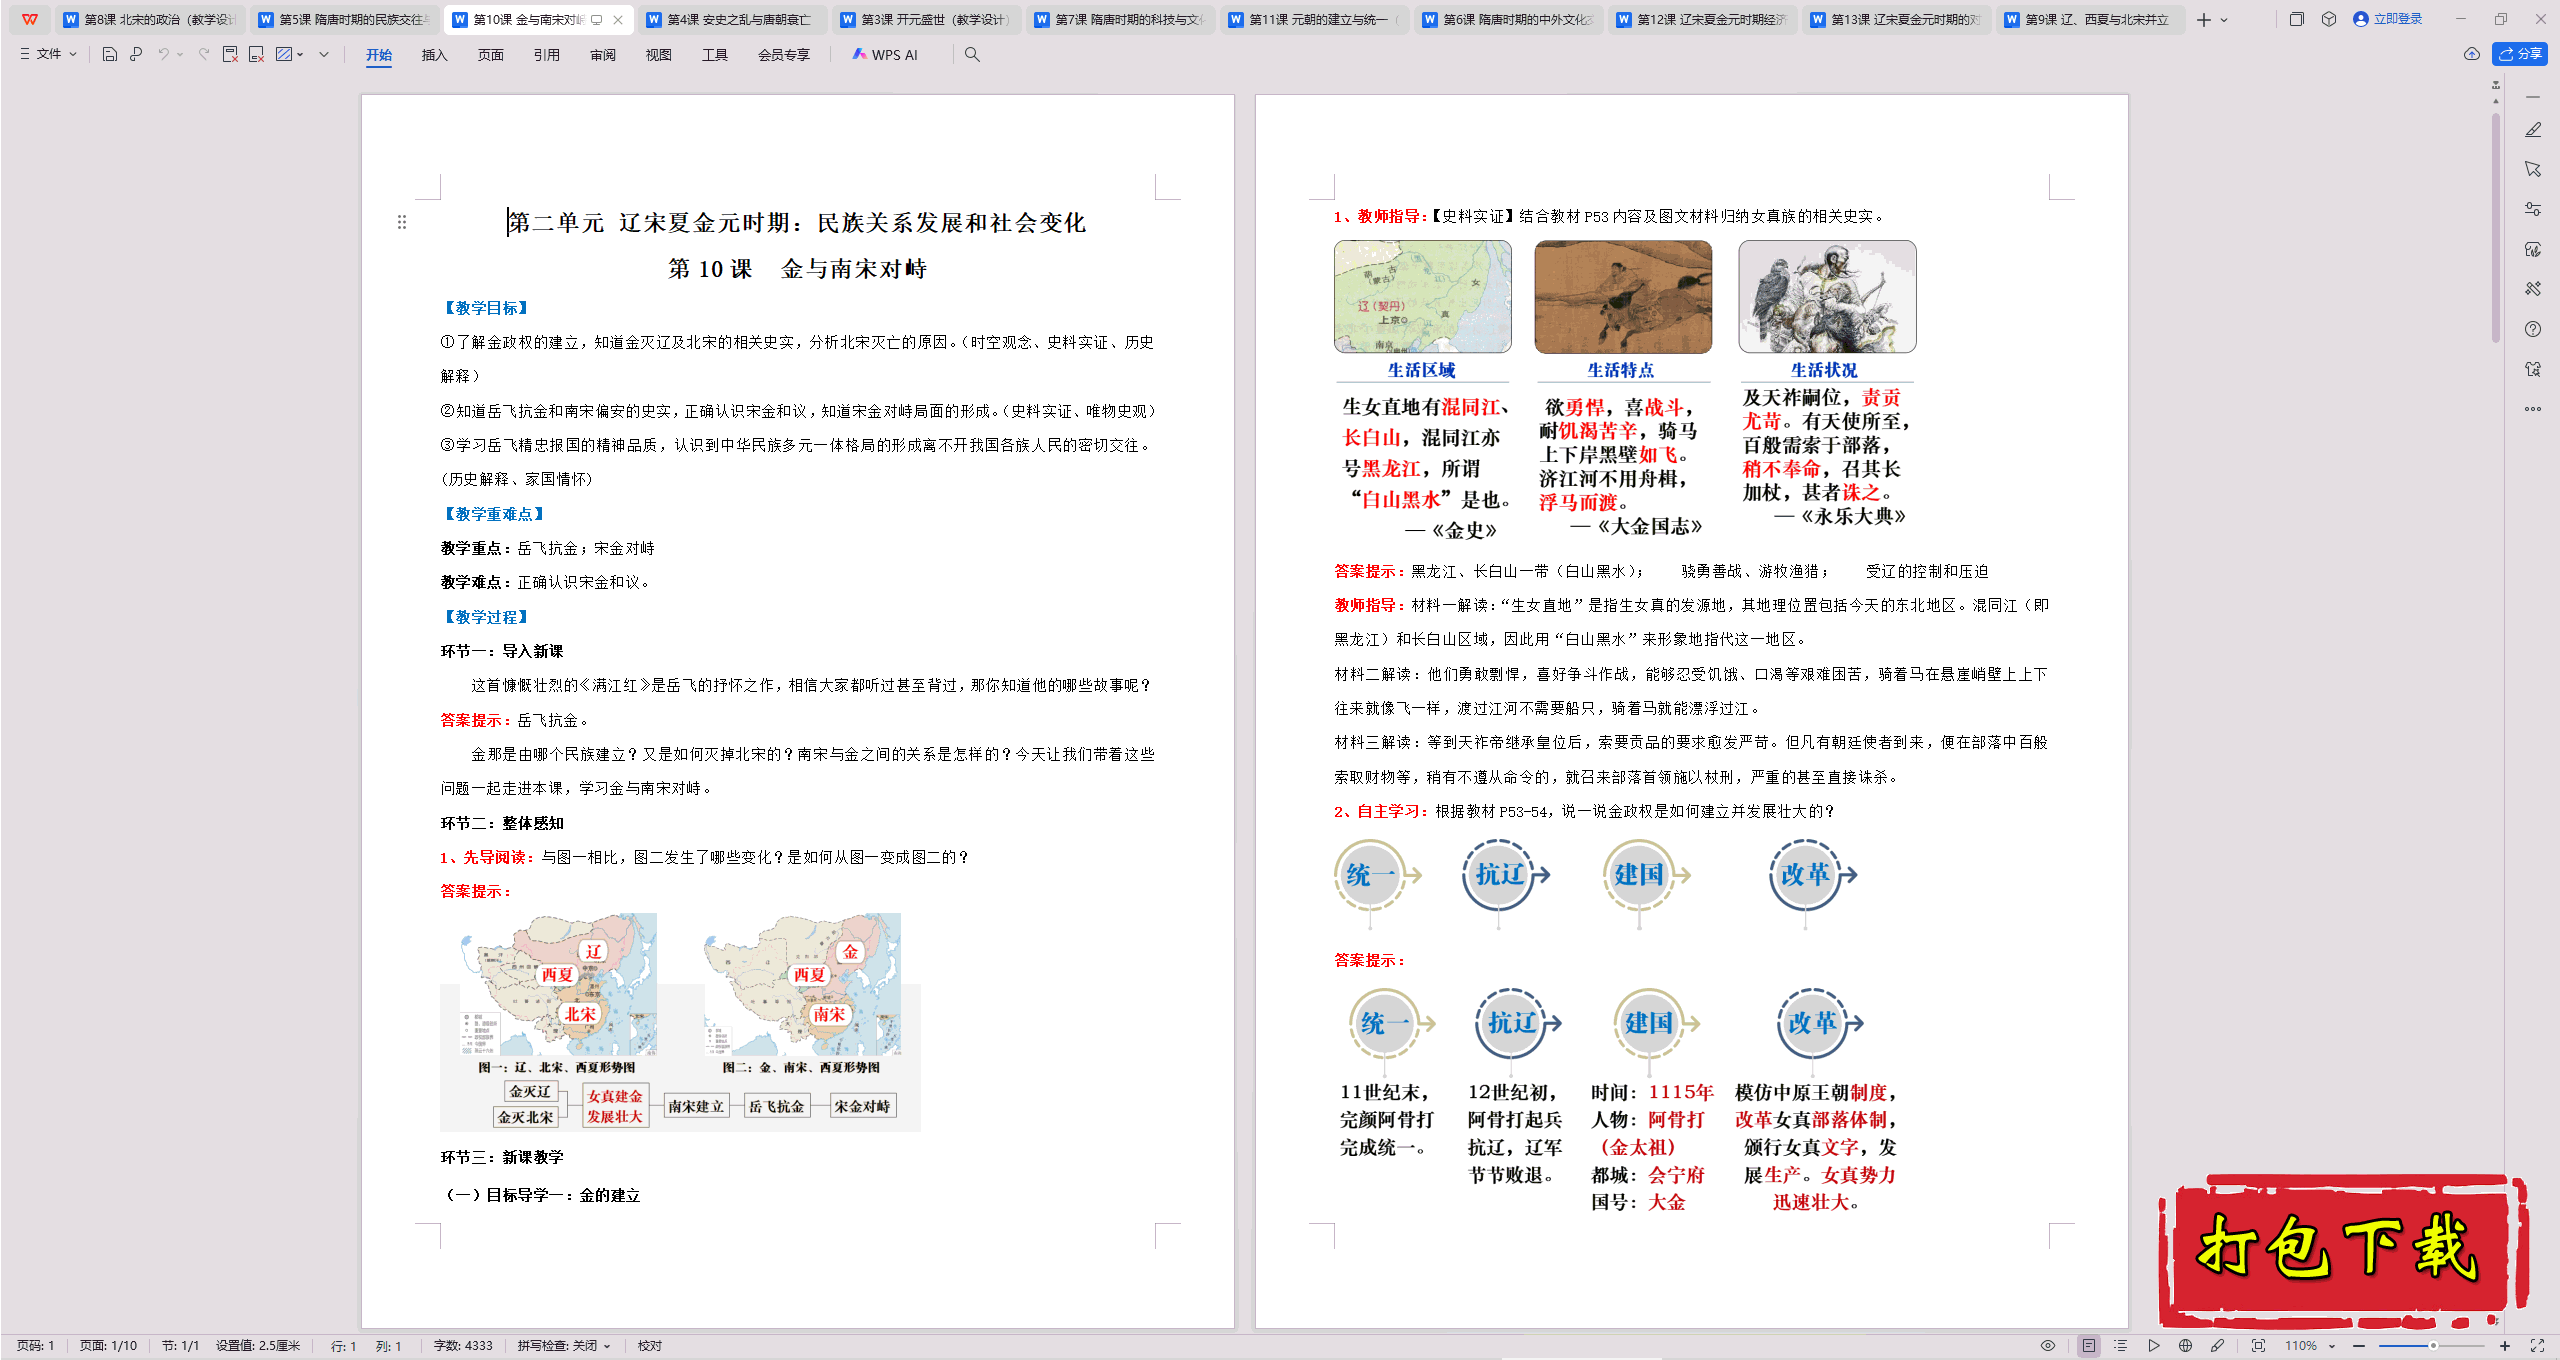Select the 辽北宋西夏 situation map image
2560x1360 pixels.
pyautogui.click(x=558, y=986)
